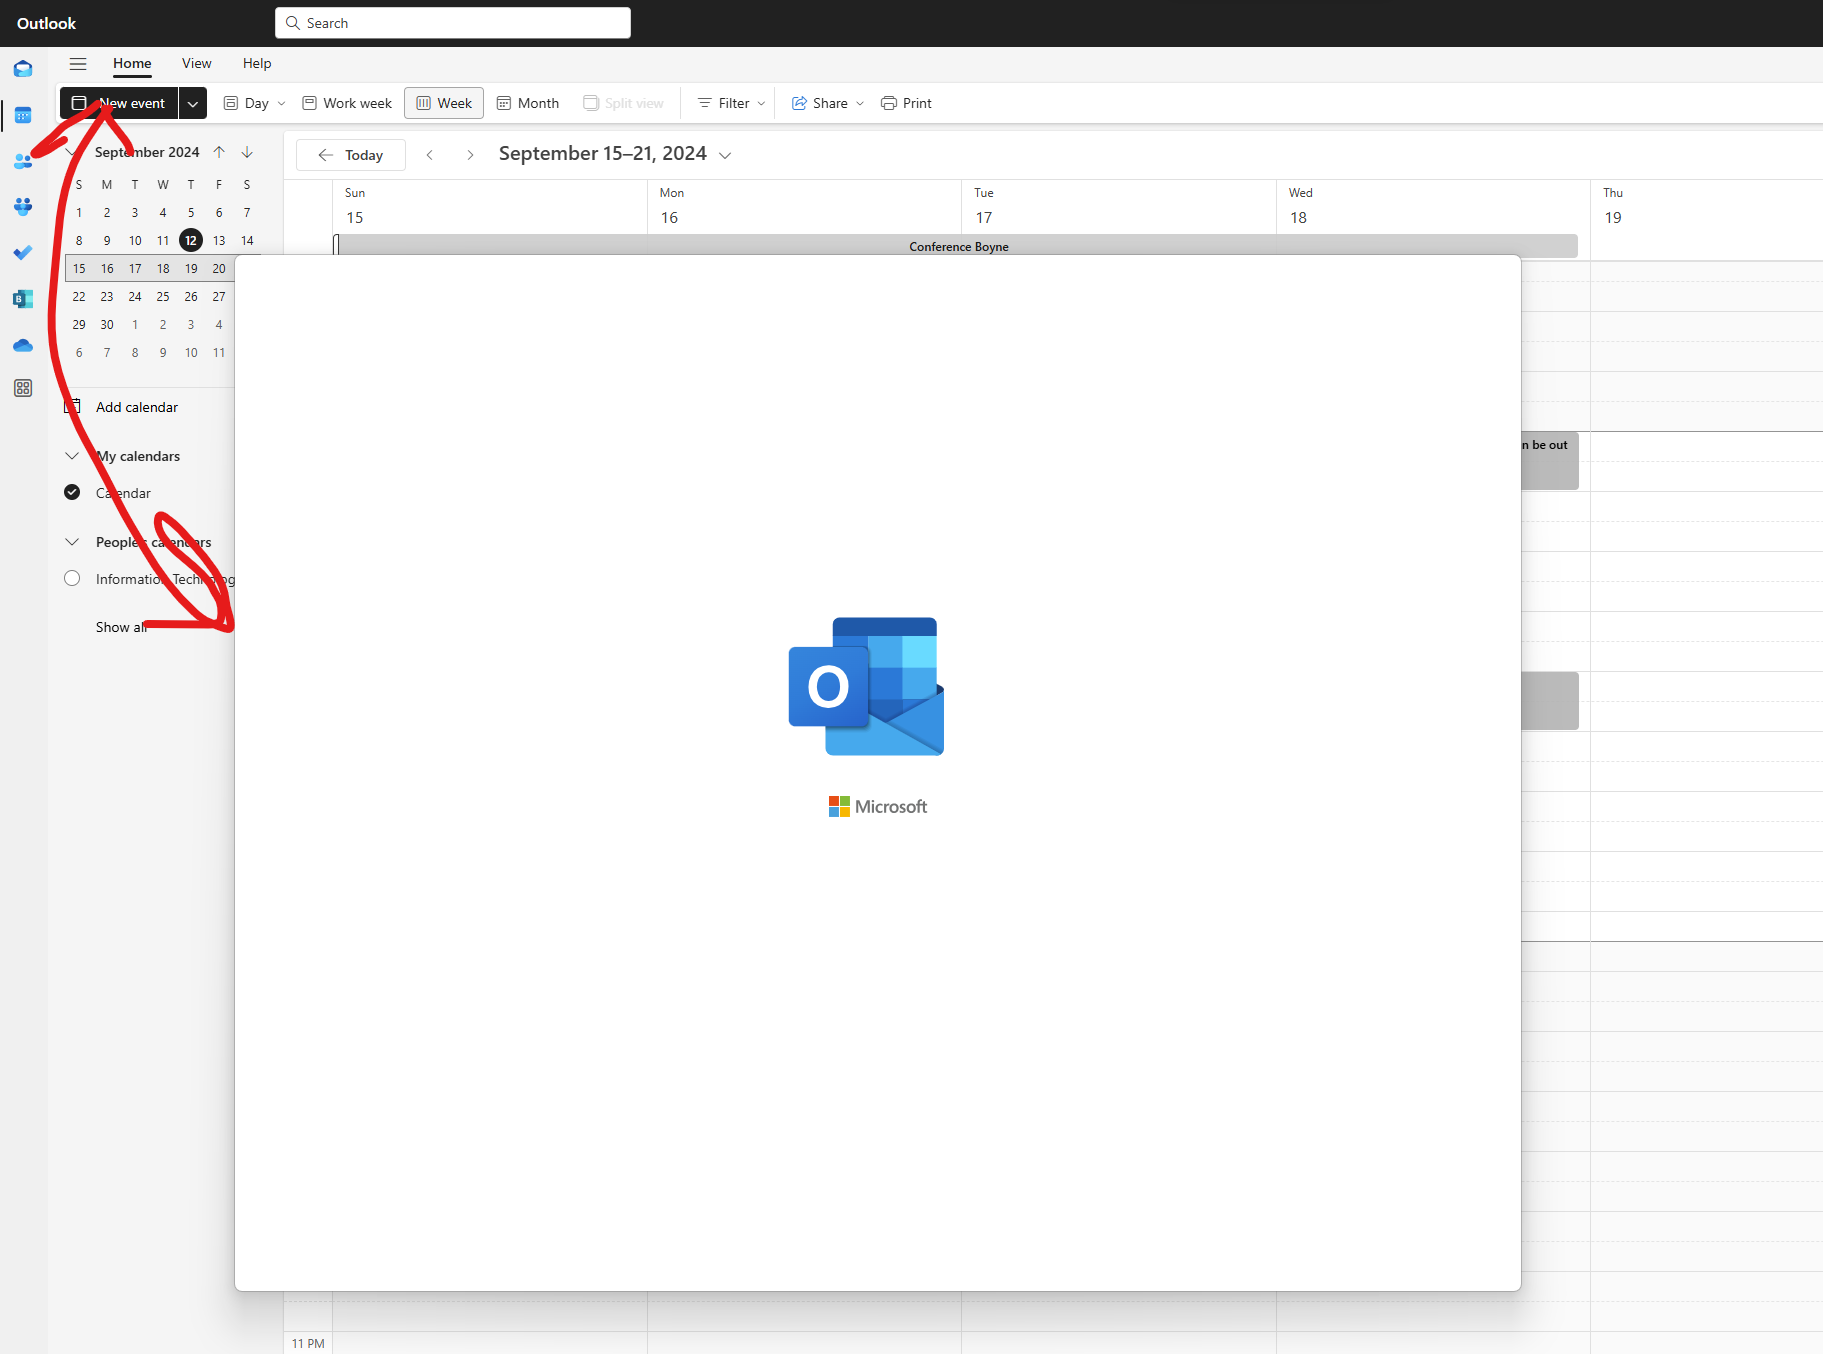Select September 23 in the mini calendar
The height and width of the screenshot is (1354, 1823).
(107, 296)
